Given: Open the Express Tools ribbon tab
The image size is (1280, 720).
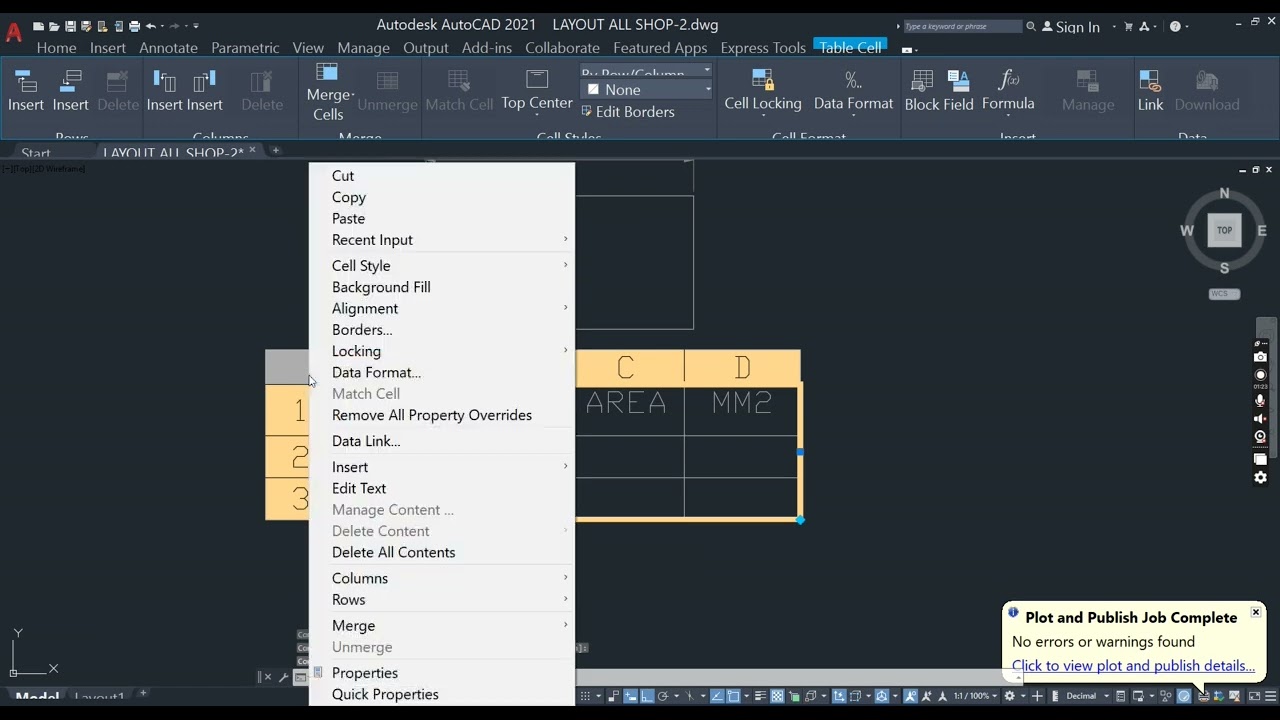Looking at the screenshot, I should point(763,48).
